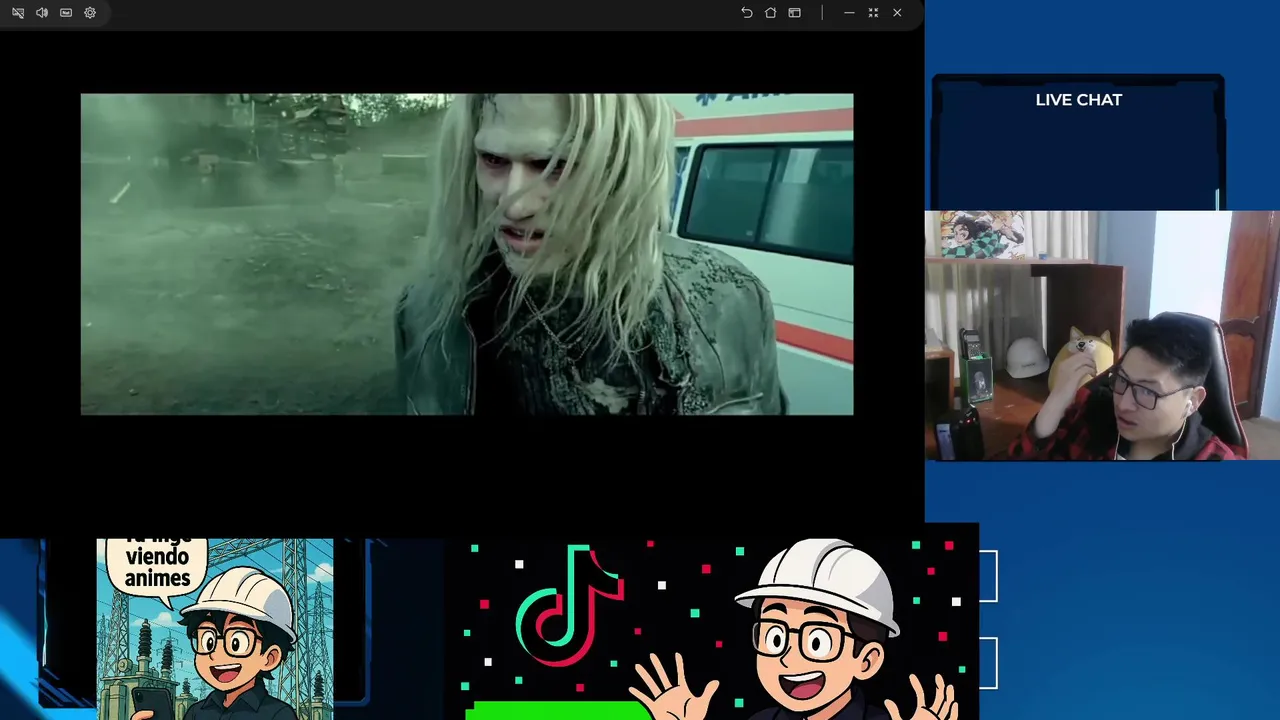This screenshot has height=720, width=1280.
Task: Open settings with the gear icon
Action: [x=90, y=13]
